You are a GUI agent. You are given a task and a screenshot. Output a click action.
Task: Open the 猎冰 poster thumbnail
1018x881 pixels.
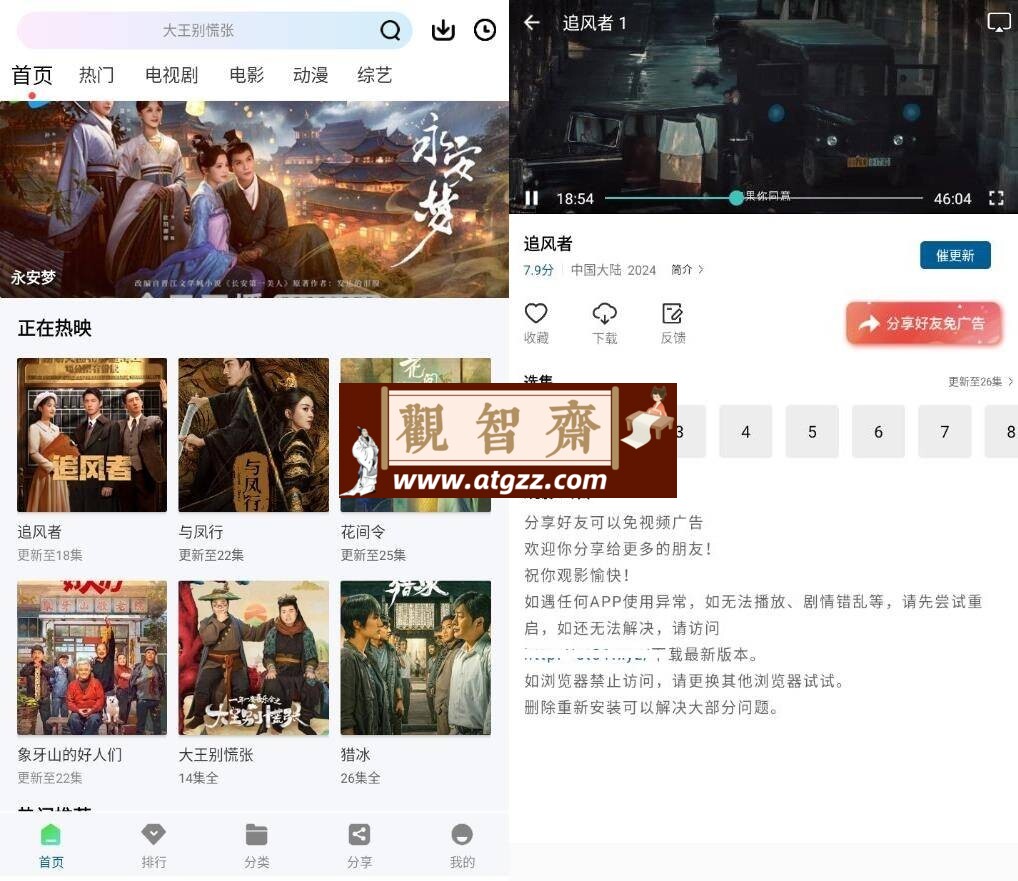[x=416, y=658]
